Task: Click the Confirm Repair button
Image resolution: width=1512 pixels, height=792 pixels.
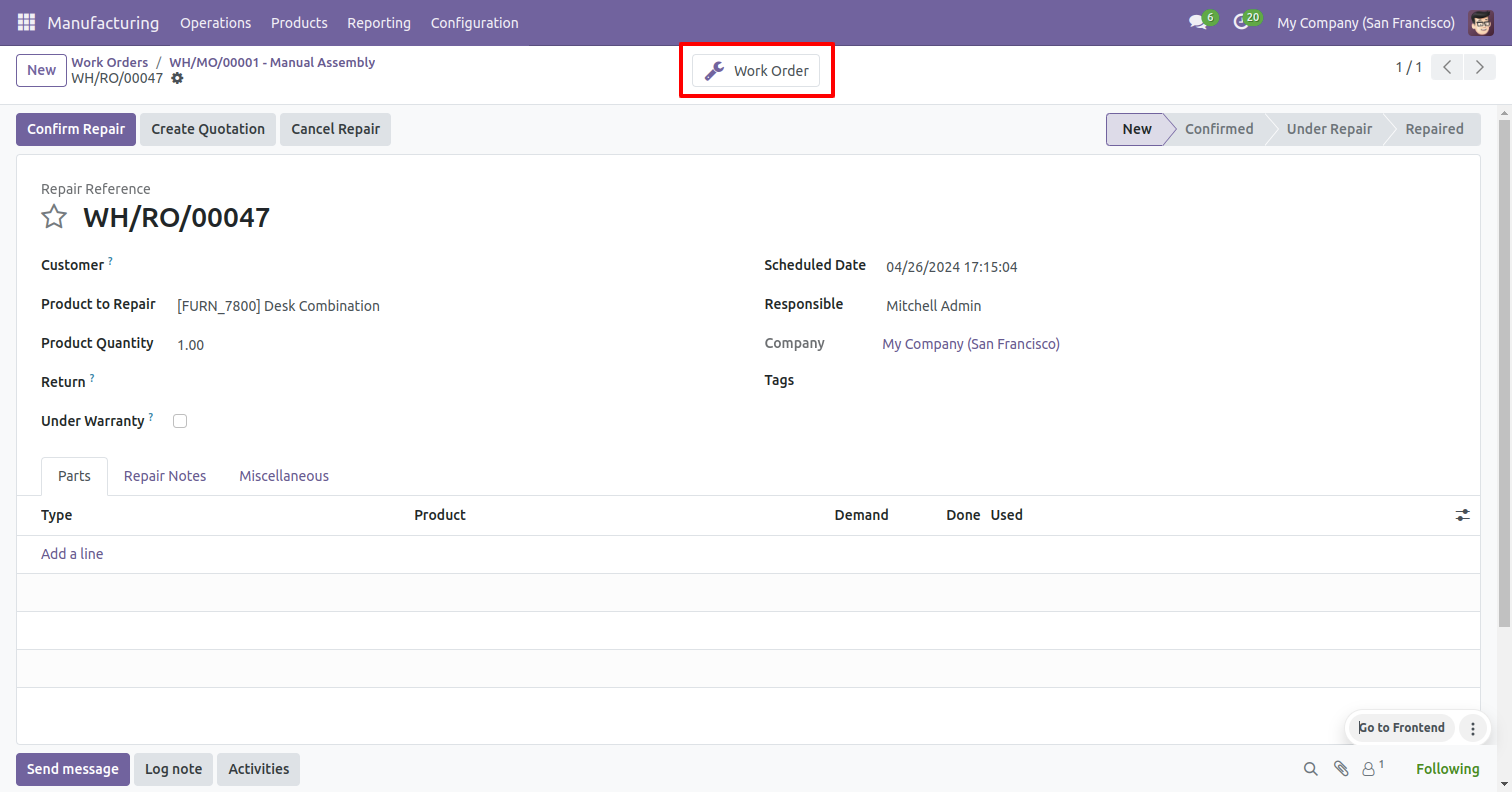Action: [x=76, y=129]
